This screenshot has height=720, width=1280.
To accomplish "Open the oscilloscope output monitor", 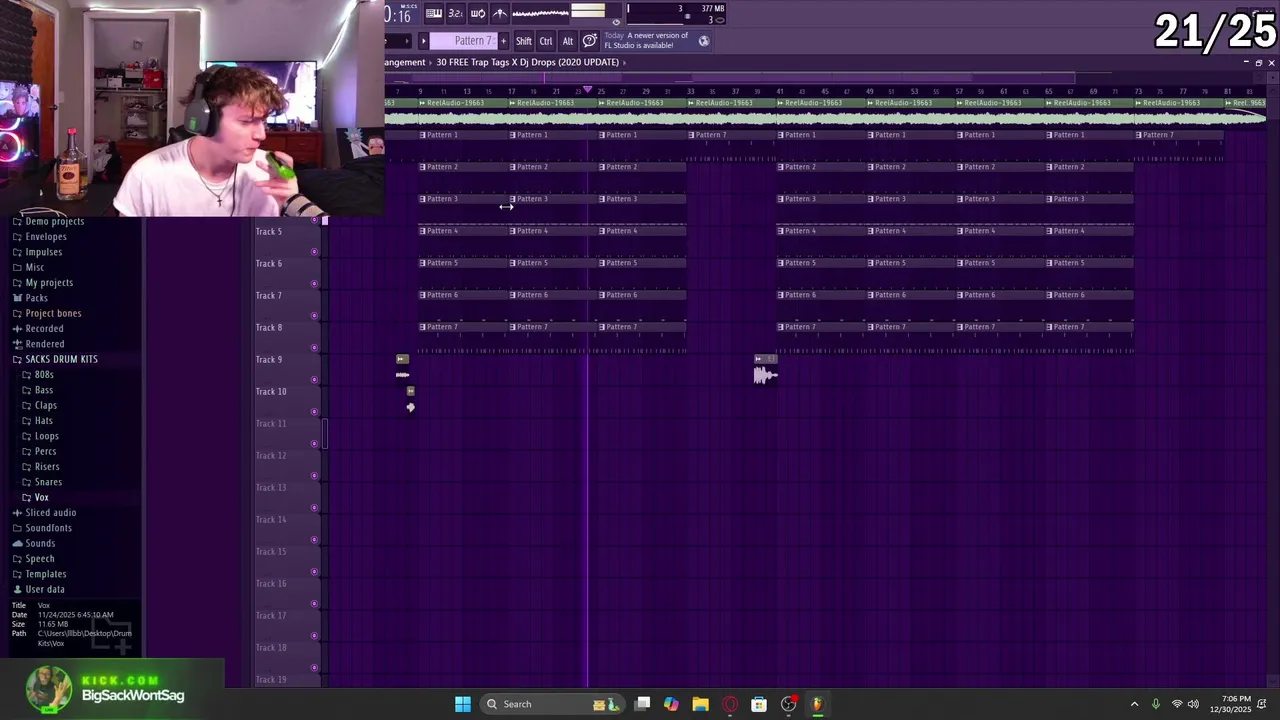I will point(540,13).
